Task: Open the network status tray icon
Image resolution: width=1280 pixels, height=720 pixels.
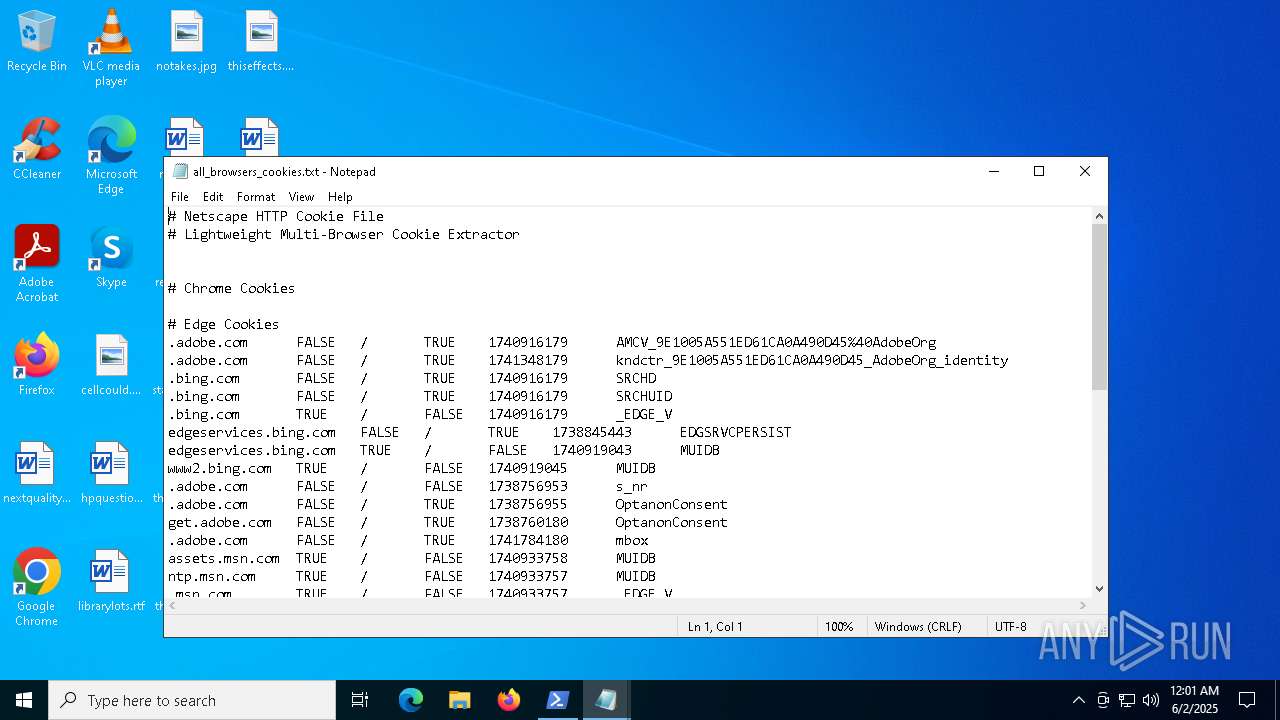Action: (1127, 700)
